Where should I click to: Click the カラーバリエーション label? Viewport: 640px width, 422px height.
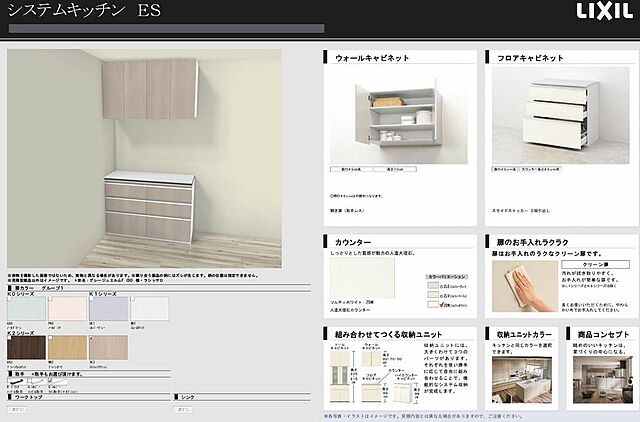(447, 276)
